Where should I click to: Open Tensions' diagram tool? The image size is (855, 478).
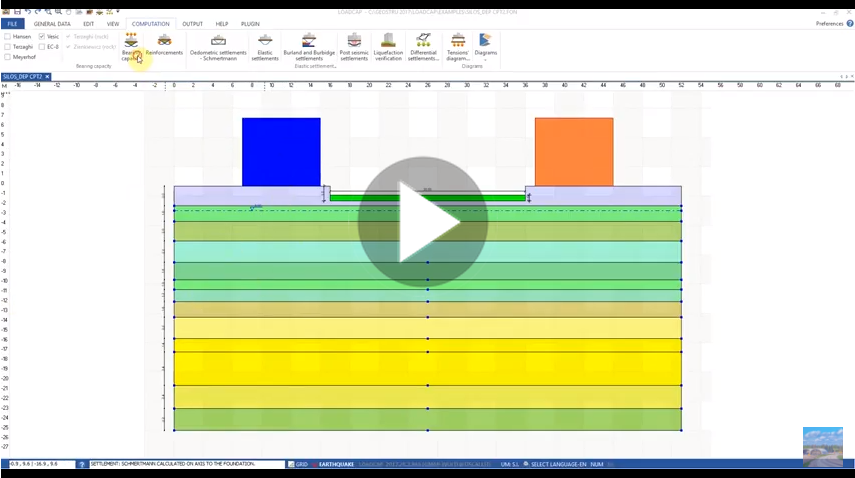click(x=457, y=47)
